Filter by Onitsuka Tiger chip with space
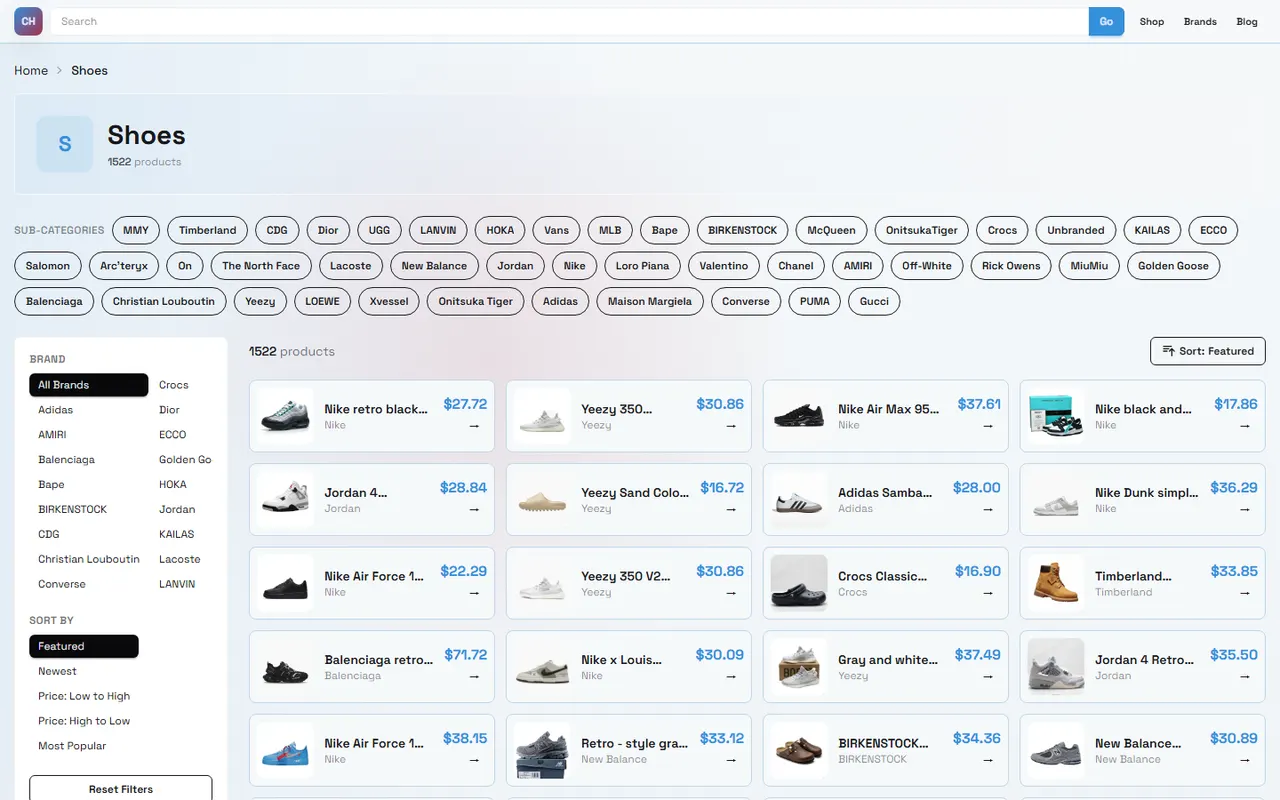The width and height of the screenshot is (1280, 800). point(476,301)
